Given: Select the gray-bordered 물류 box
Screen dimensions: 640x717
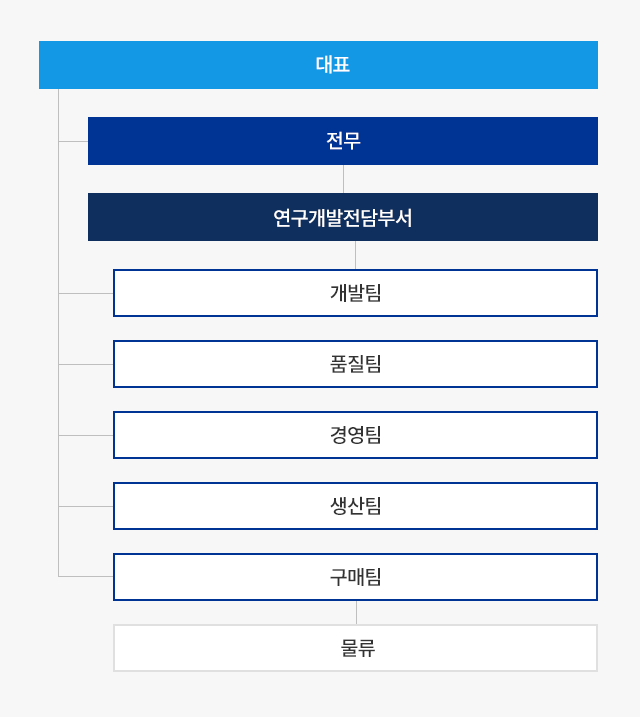Looking at the screenshot, I should tap(355, 648).
